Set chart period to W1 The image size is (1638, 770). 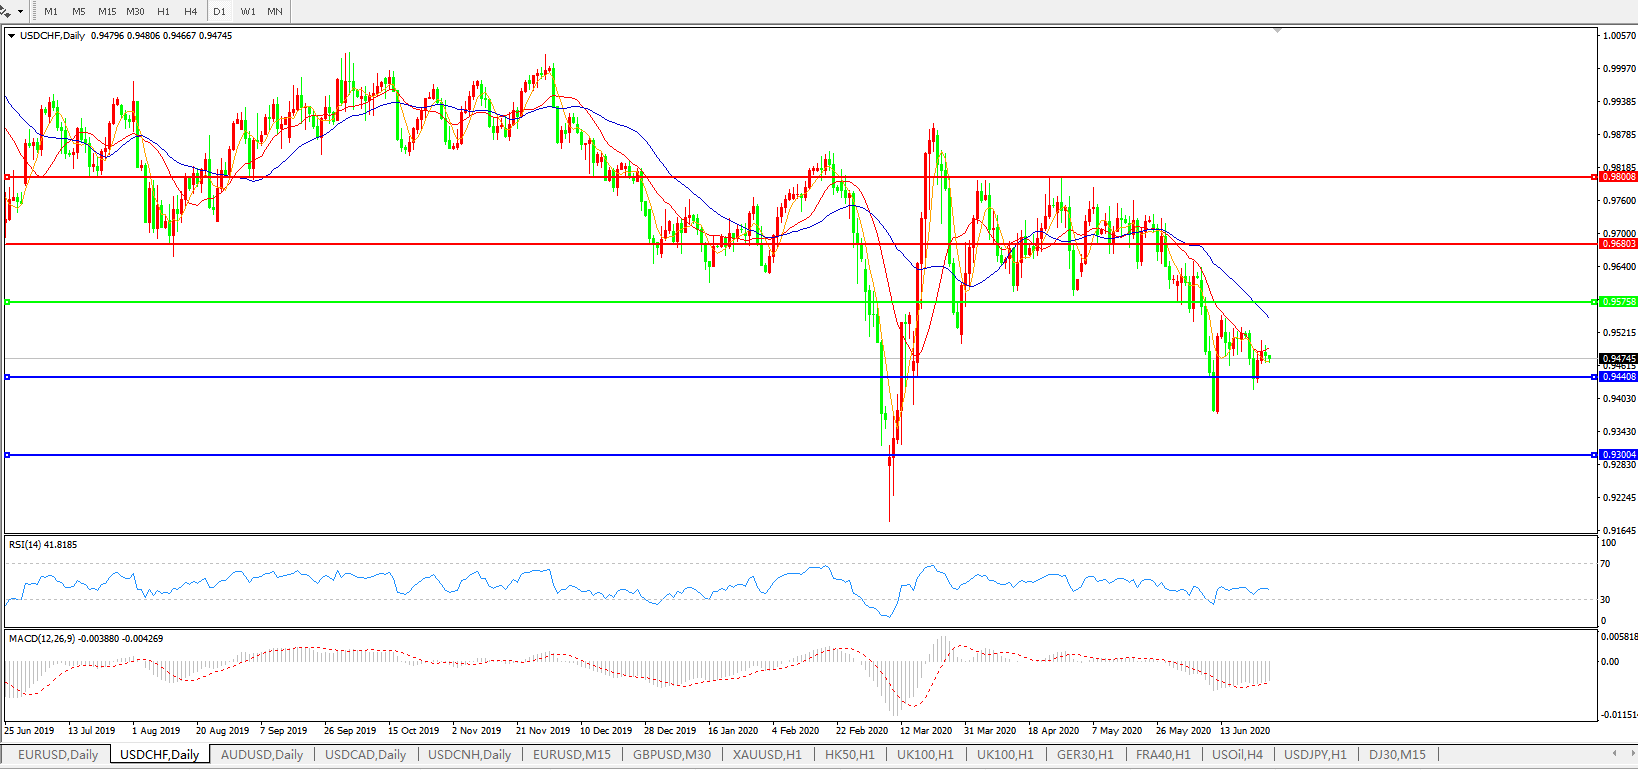tap(248, 12)
